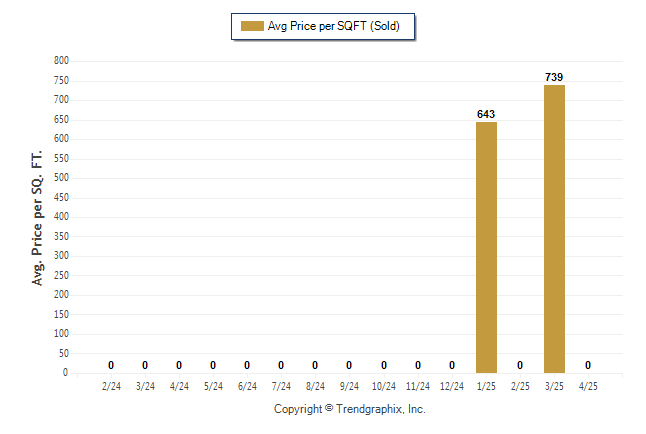Click the Avg Price per SQFT (Sold) legend label
646x434 pixels.
334,26
